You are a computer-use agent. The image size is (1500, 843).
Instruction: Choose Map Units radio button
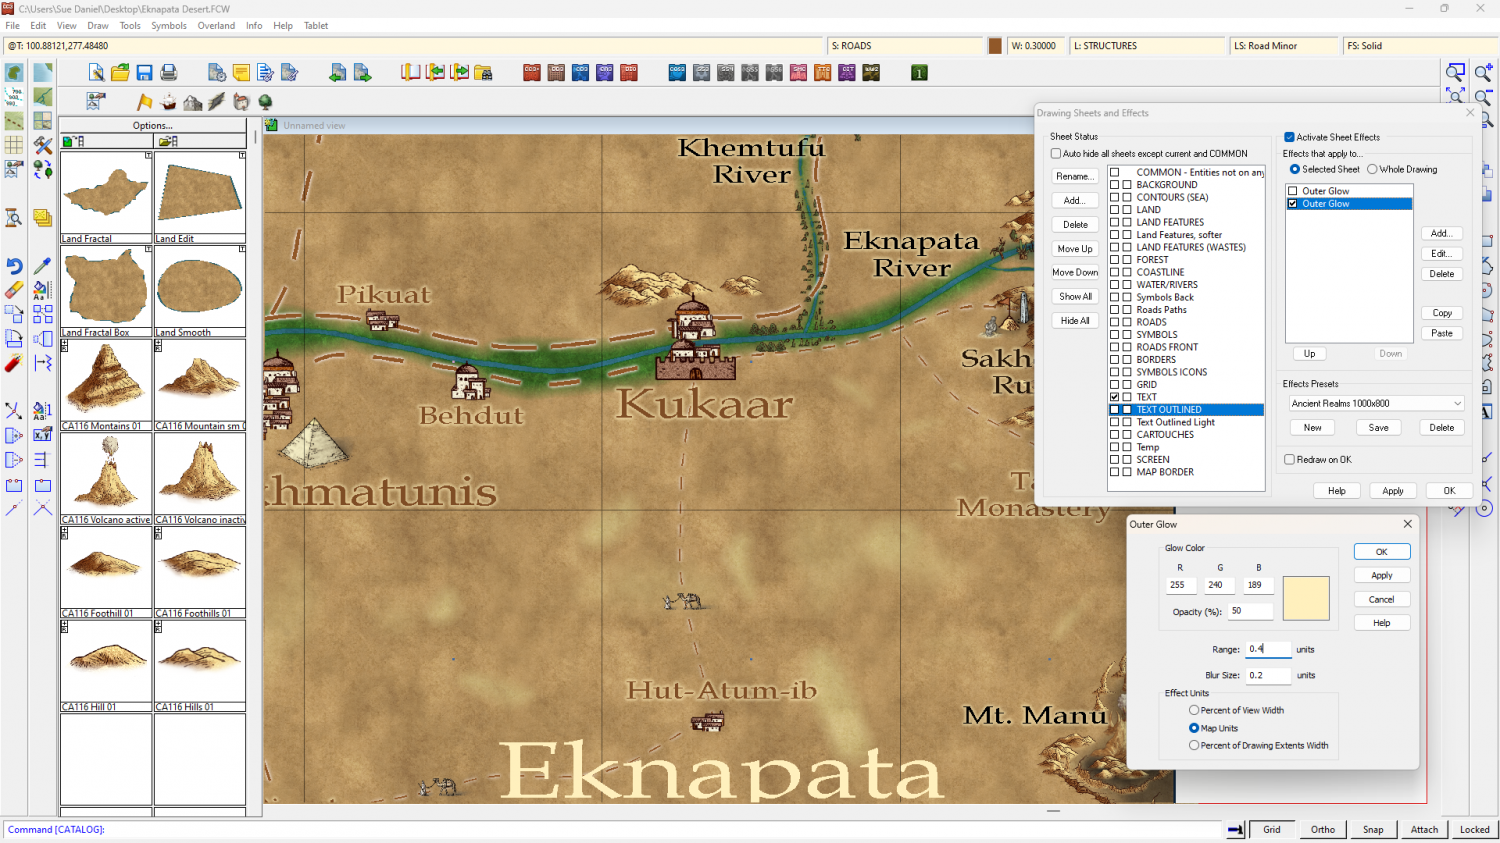[x=1194, y=728]
